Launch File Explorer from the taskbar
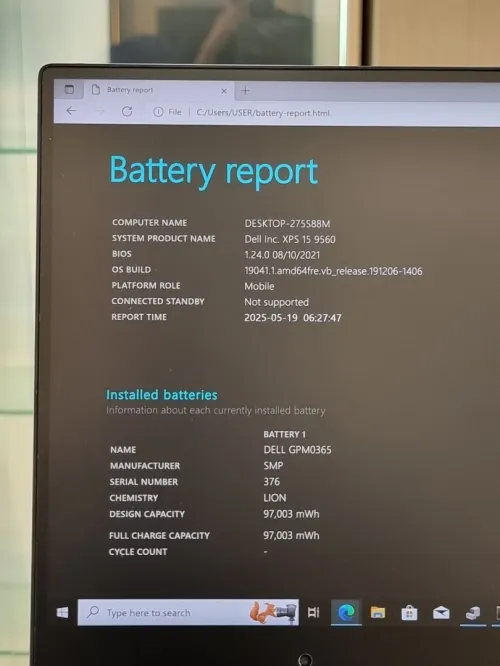 [x=378, y=612]
